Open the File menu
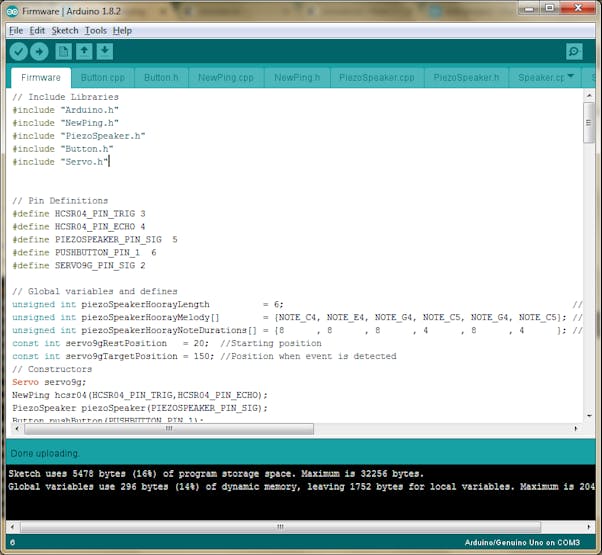Image resolution: width=602 pixels, height=555 pixels. (x=16, y=30)
